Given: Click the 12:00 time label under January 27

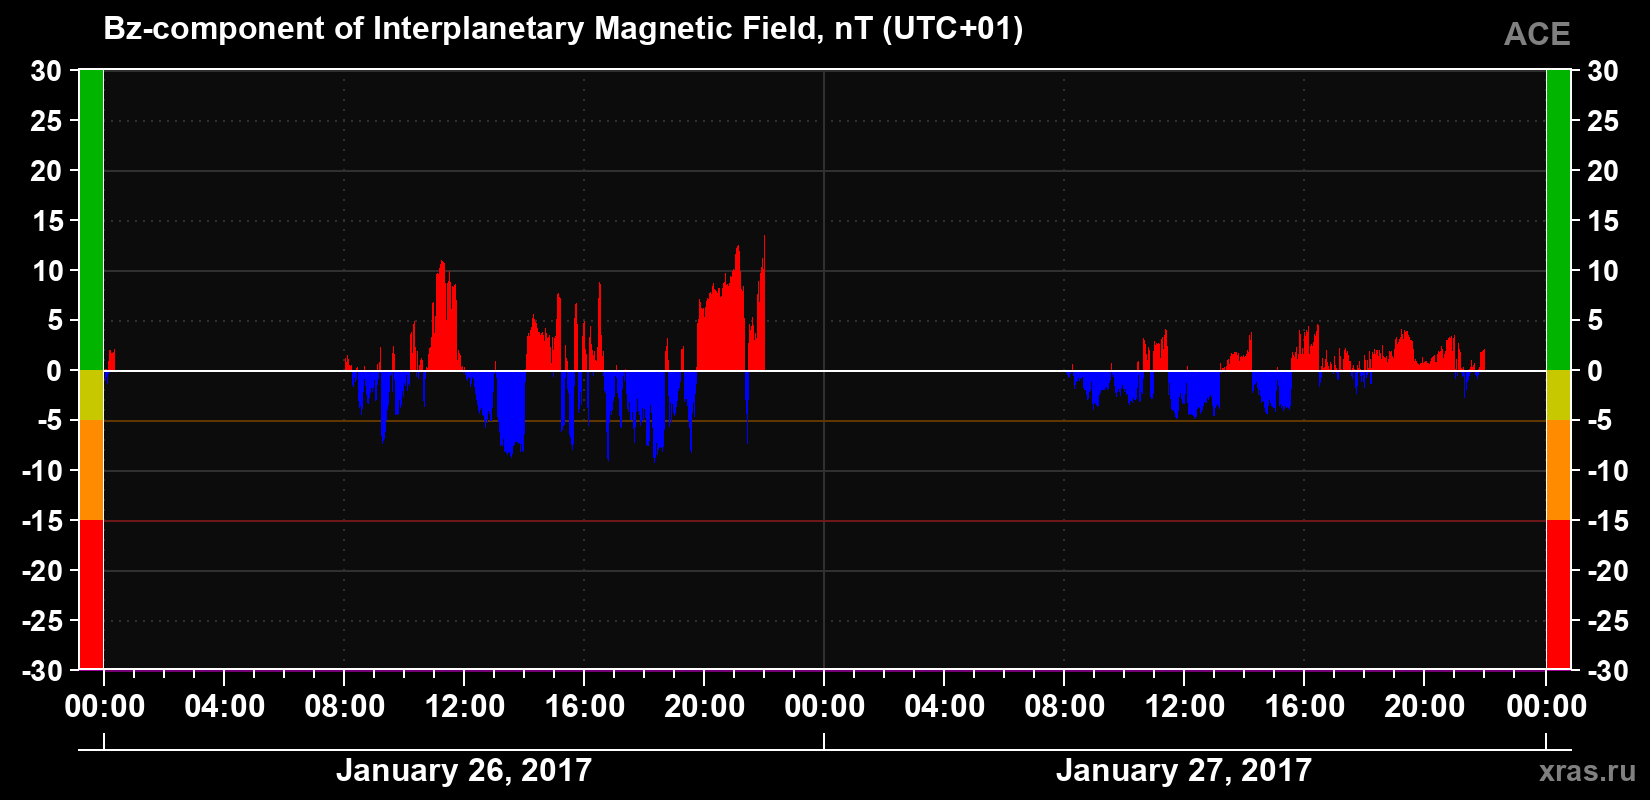Looking at the screenshot, I should (1184, 707).
